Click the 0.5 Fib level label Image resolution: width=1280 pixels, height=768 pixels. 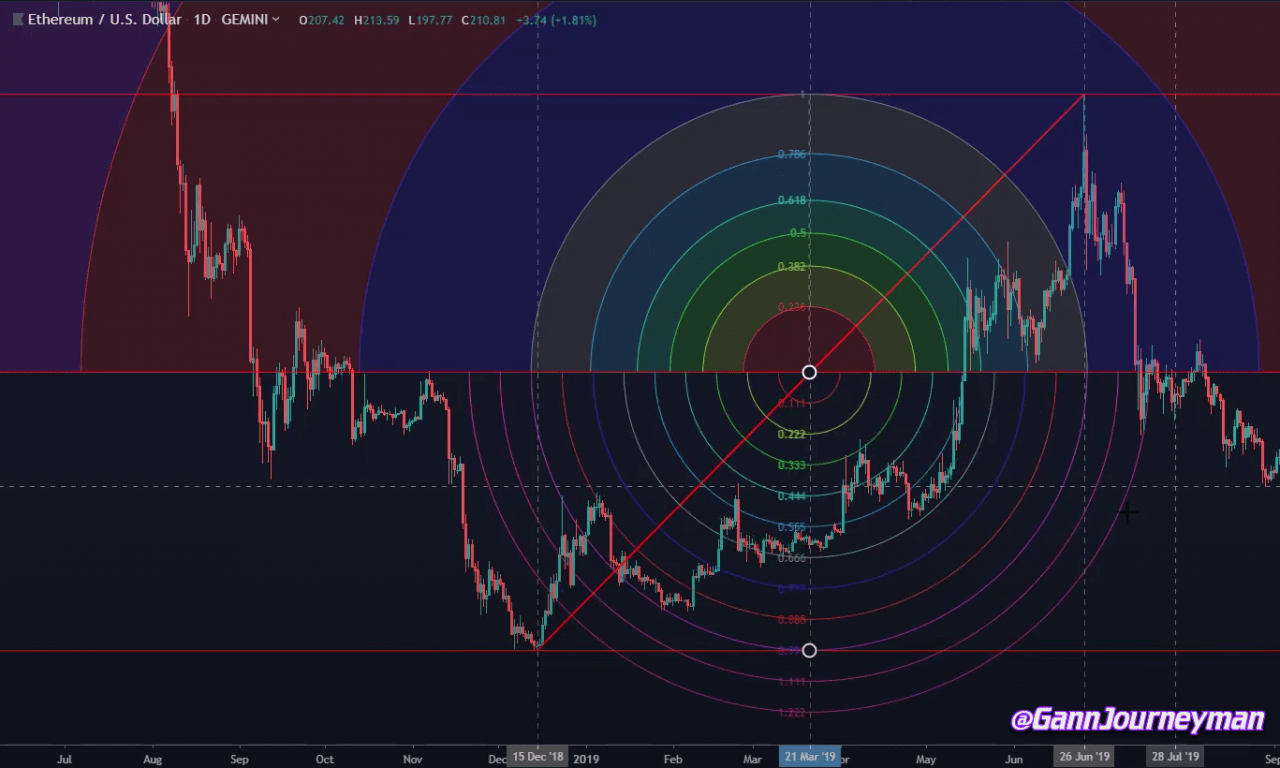798,233
